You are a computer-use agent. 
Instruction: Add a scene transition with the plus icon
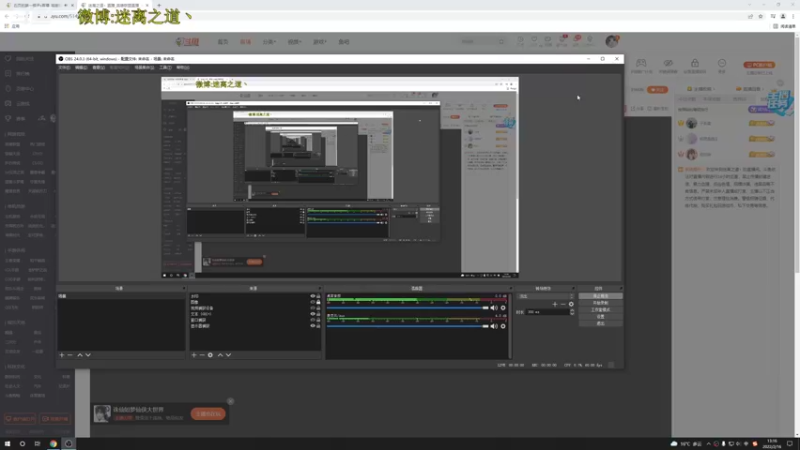[x=555, y=304]
